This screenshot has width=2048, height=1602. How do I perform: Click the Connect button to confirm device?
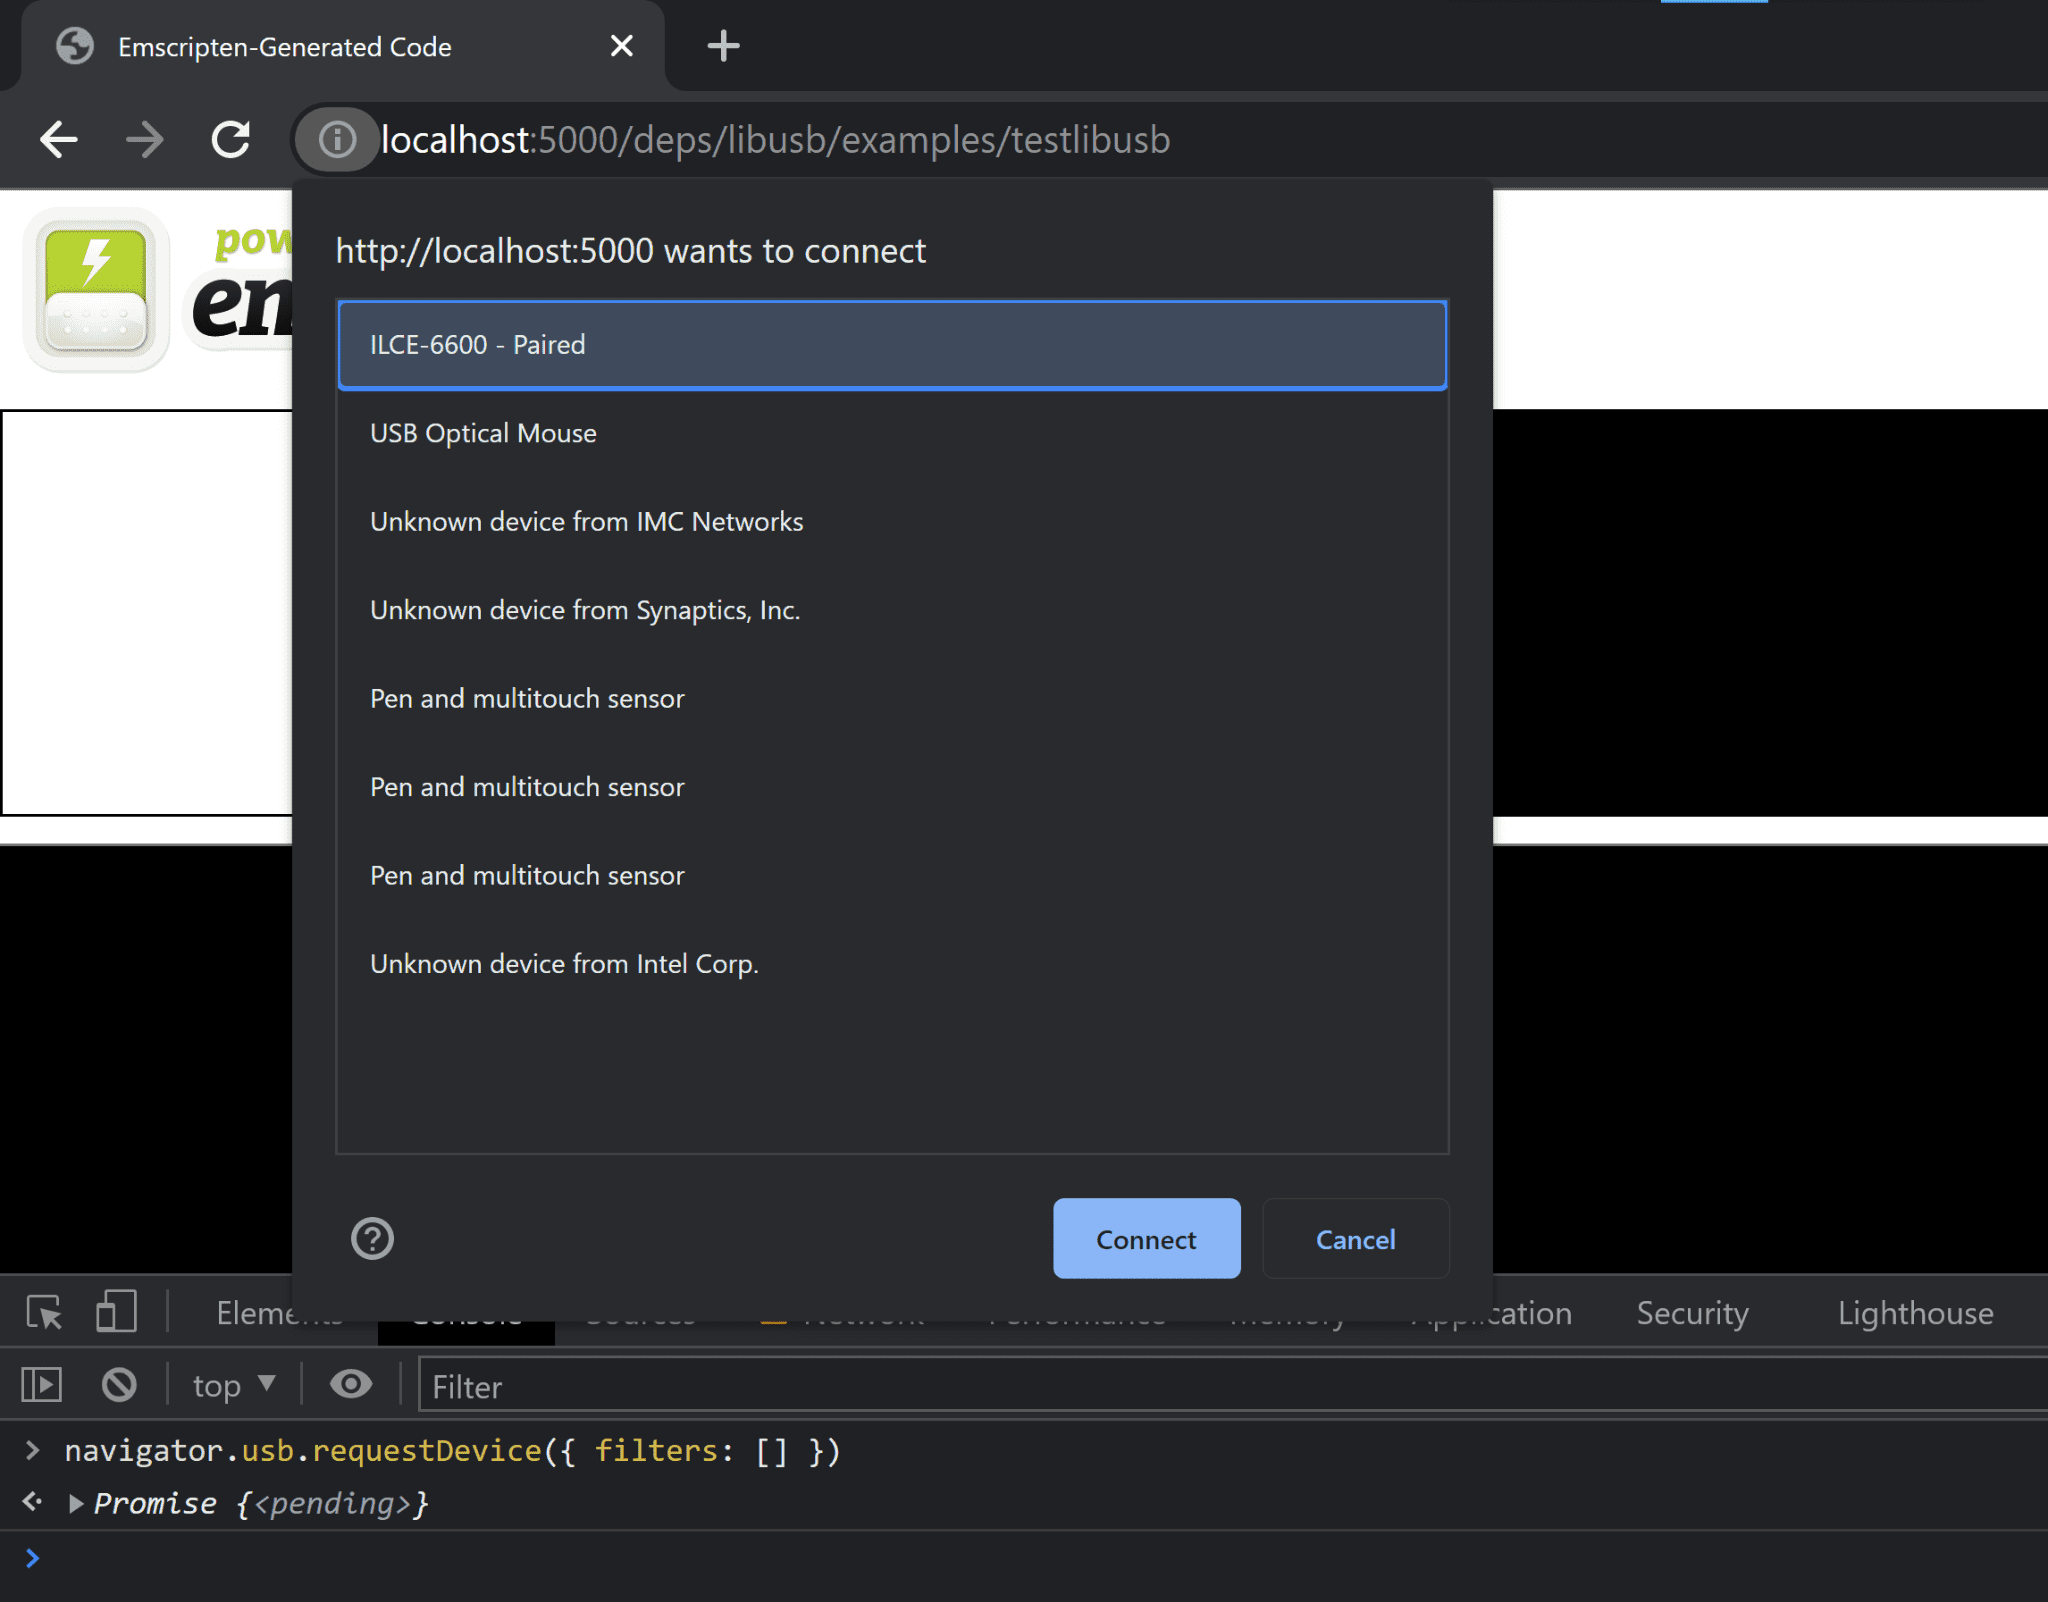1147,1238
